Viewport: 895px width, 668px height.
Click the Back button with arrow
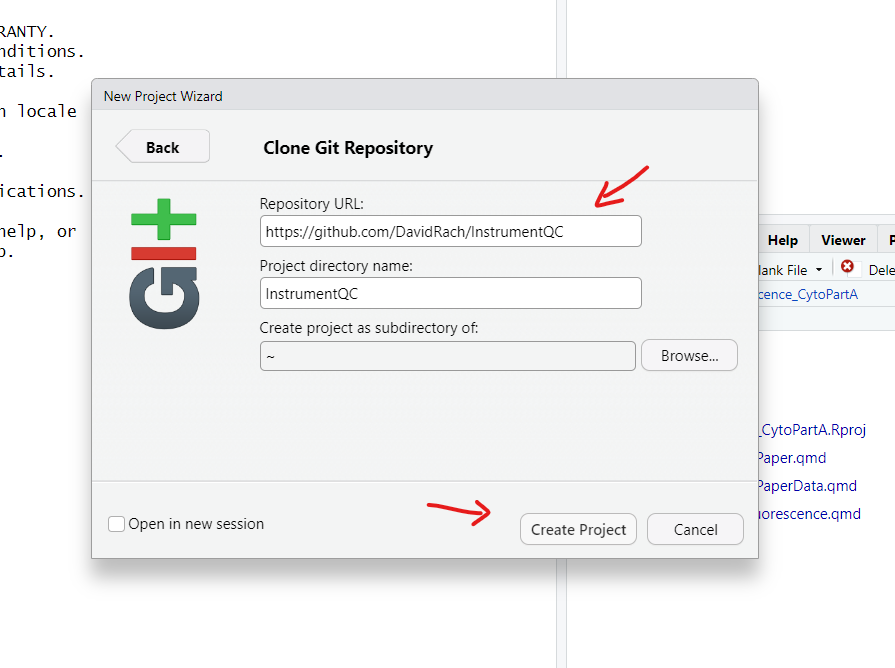click(x=163, y=147)
